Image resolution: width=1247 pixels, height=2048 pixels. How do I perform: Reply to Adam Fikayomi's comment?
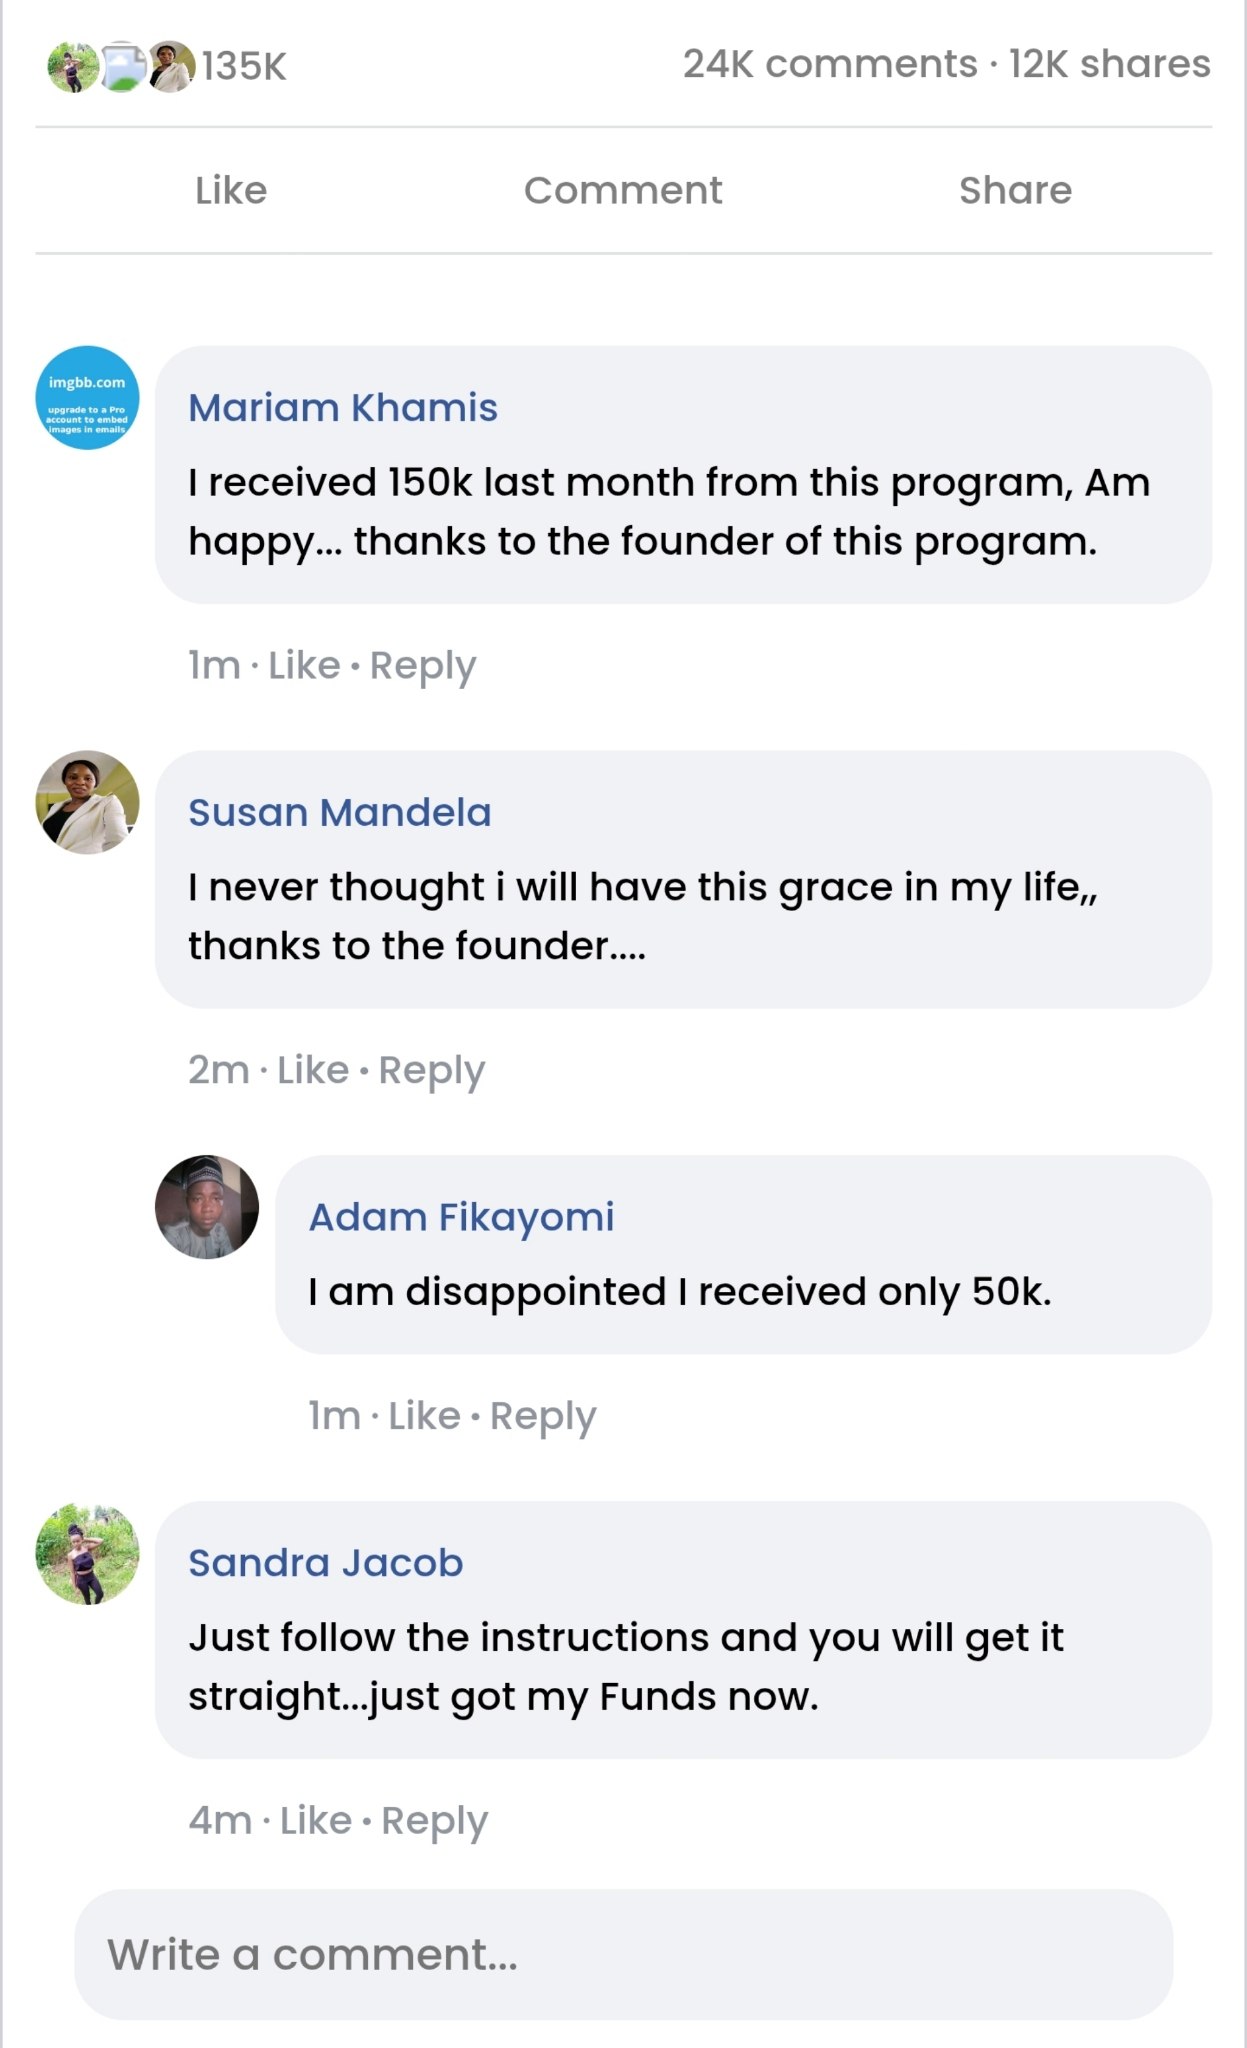[x=543, y=1416]
